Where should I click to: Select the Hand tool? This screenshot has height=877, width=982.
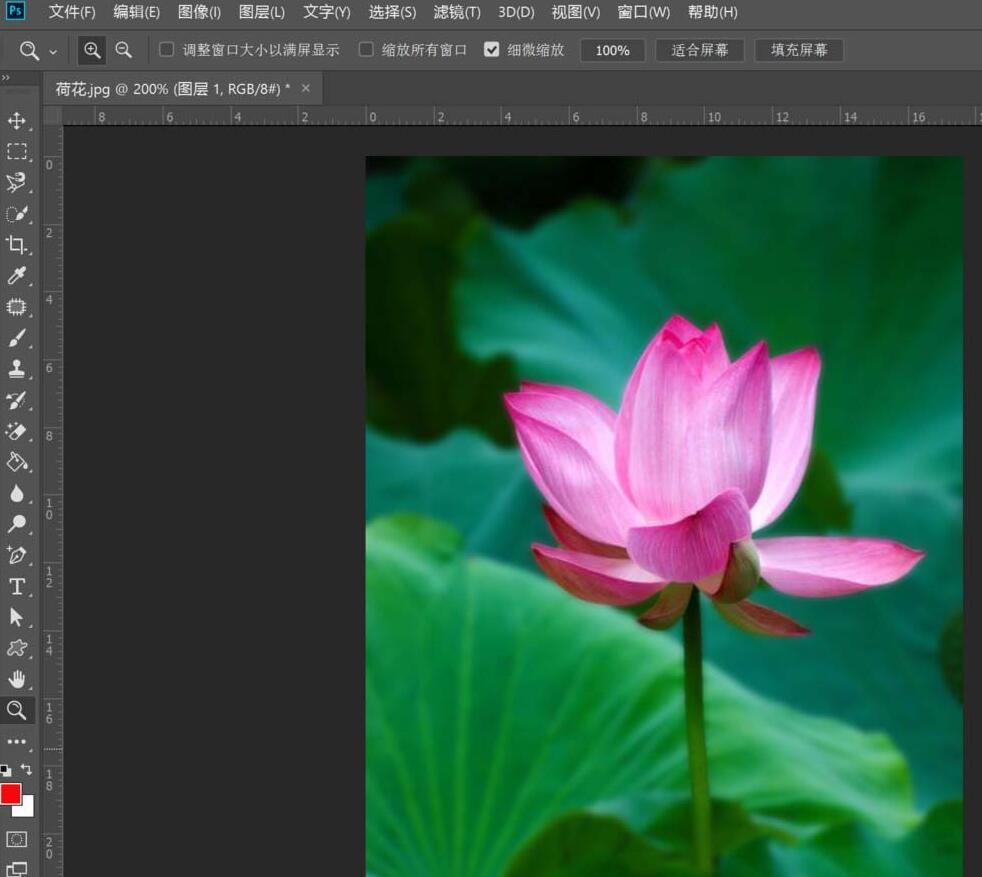point(16,679)
